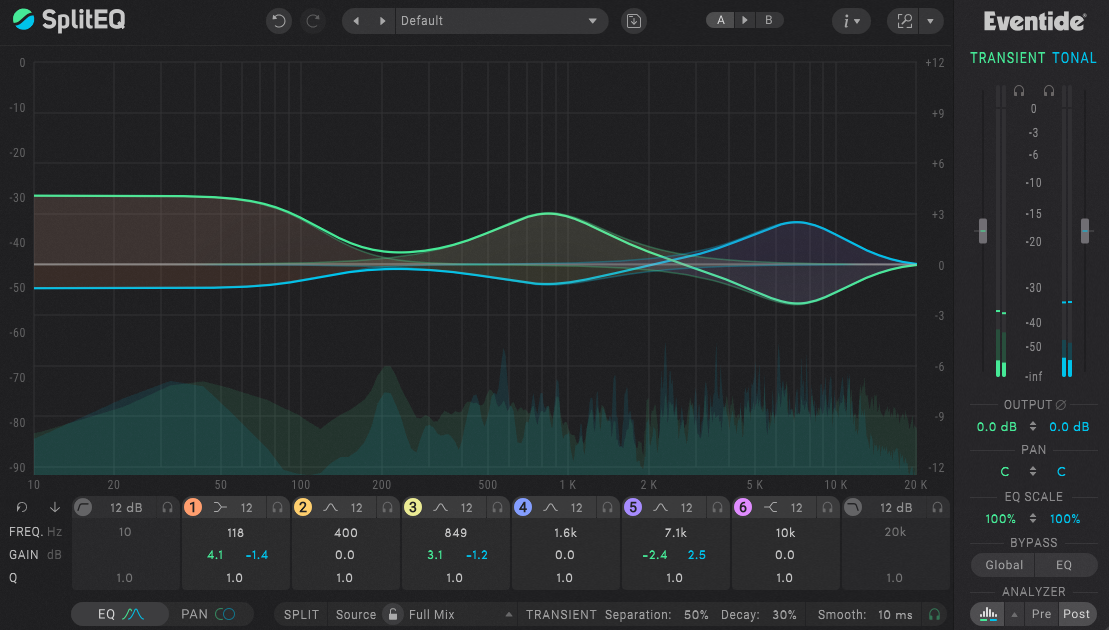The height and width of the screenshot is (630, 1109).
Task: Click the reset bands icon
Action: [22, 508]
